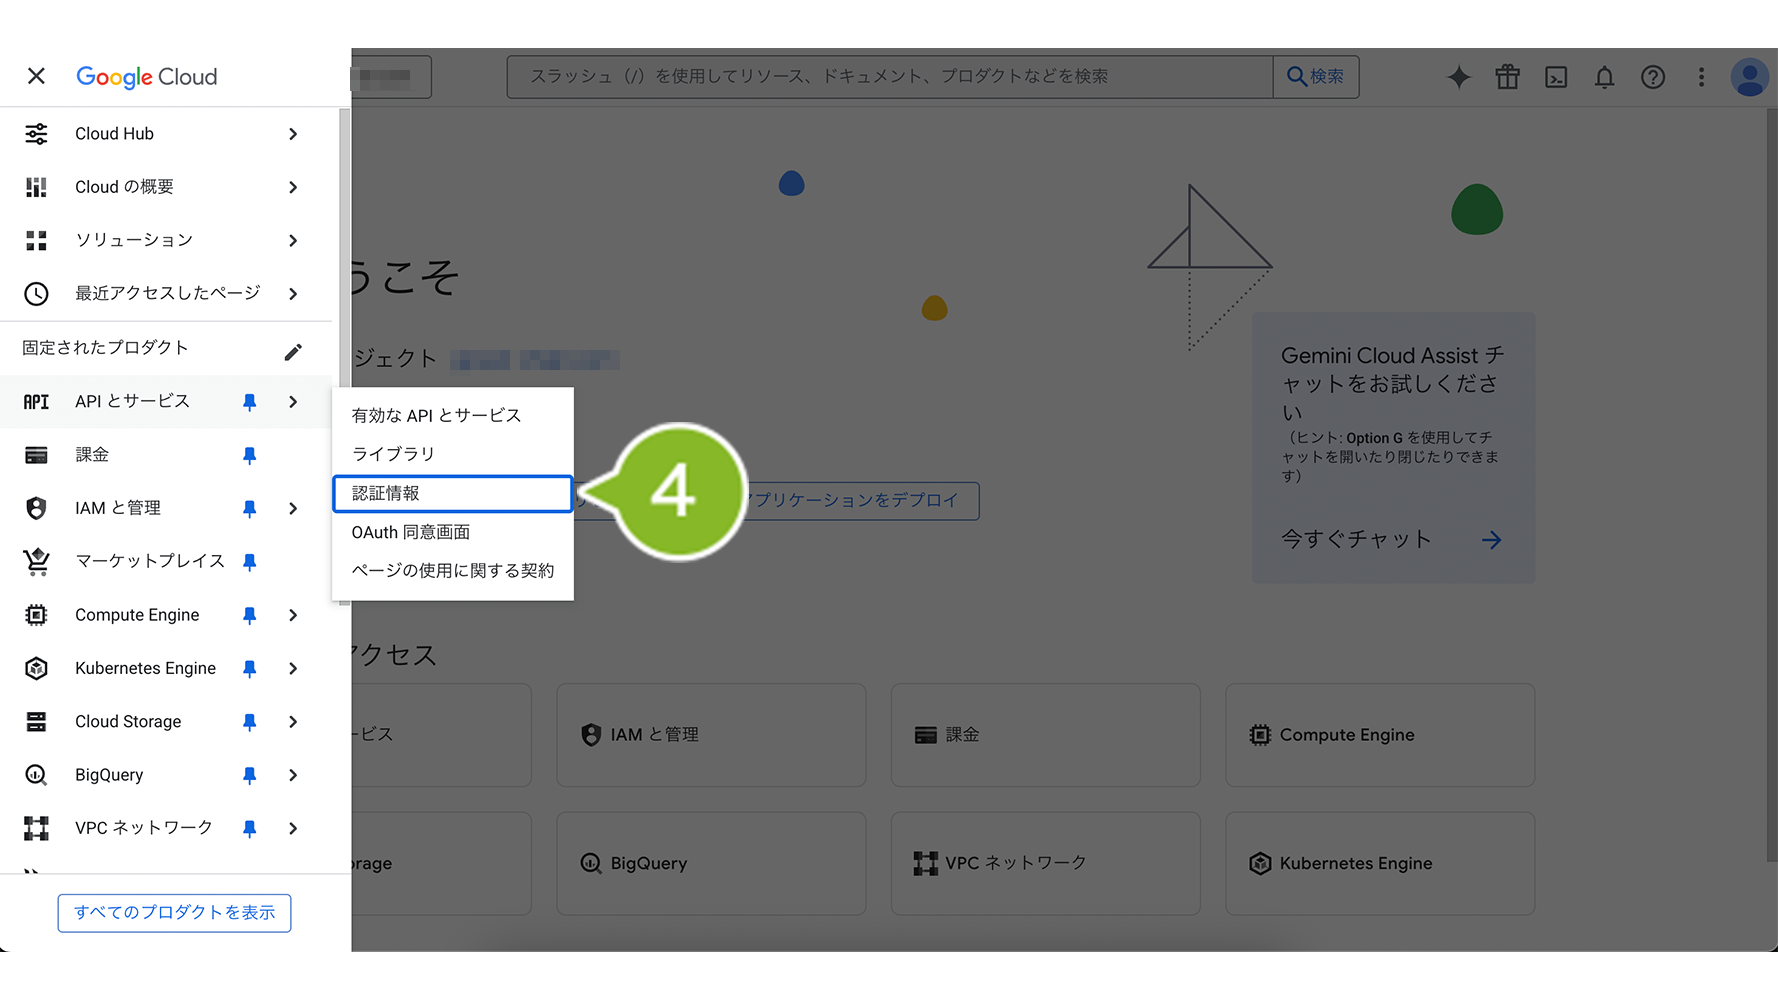
Task: Choose OAuth 同意画面 menu entry
Action: [x=411, y=532]
